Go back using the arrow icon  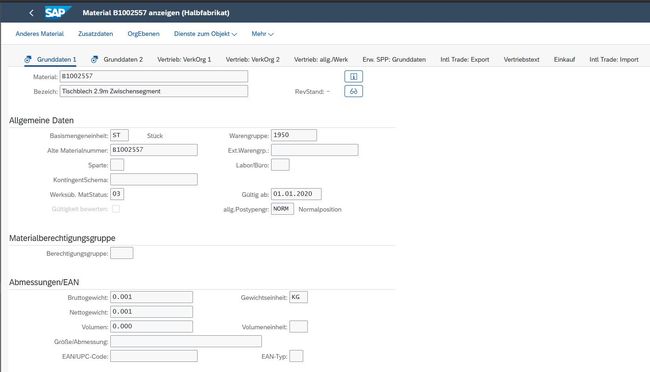click(x=31, y=13)
